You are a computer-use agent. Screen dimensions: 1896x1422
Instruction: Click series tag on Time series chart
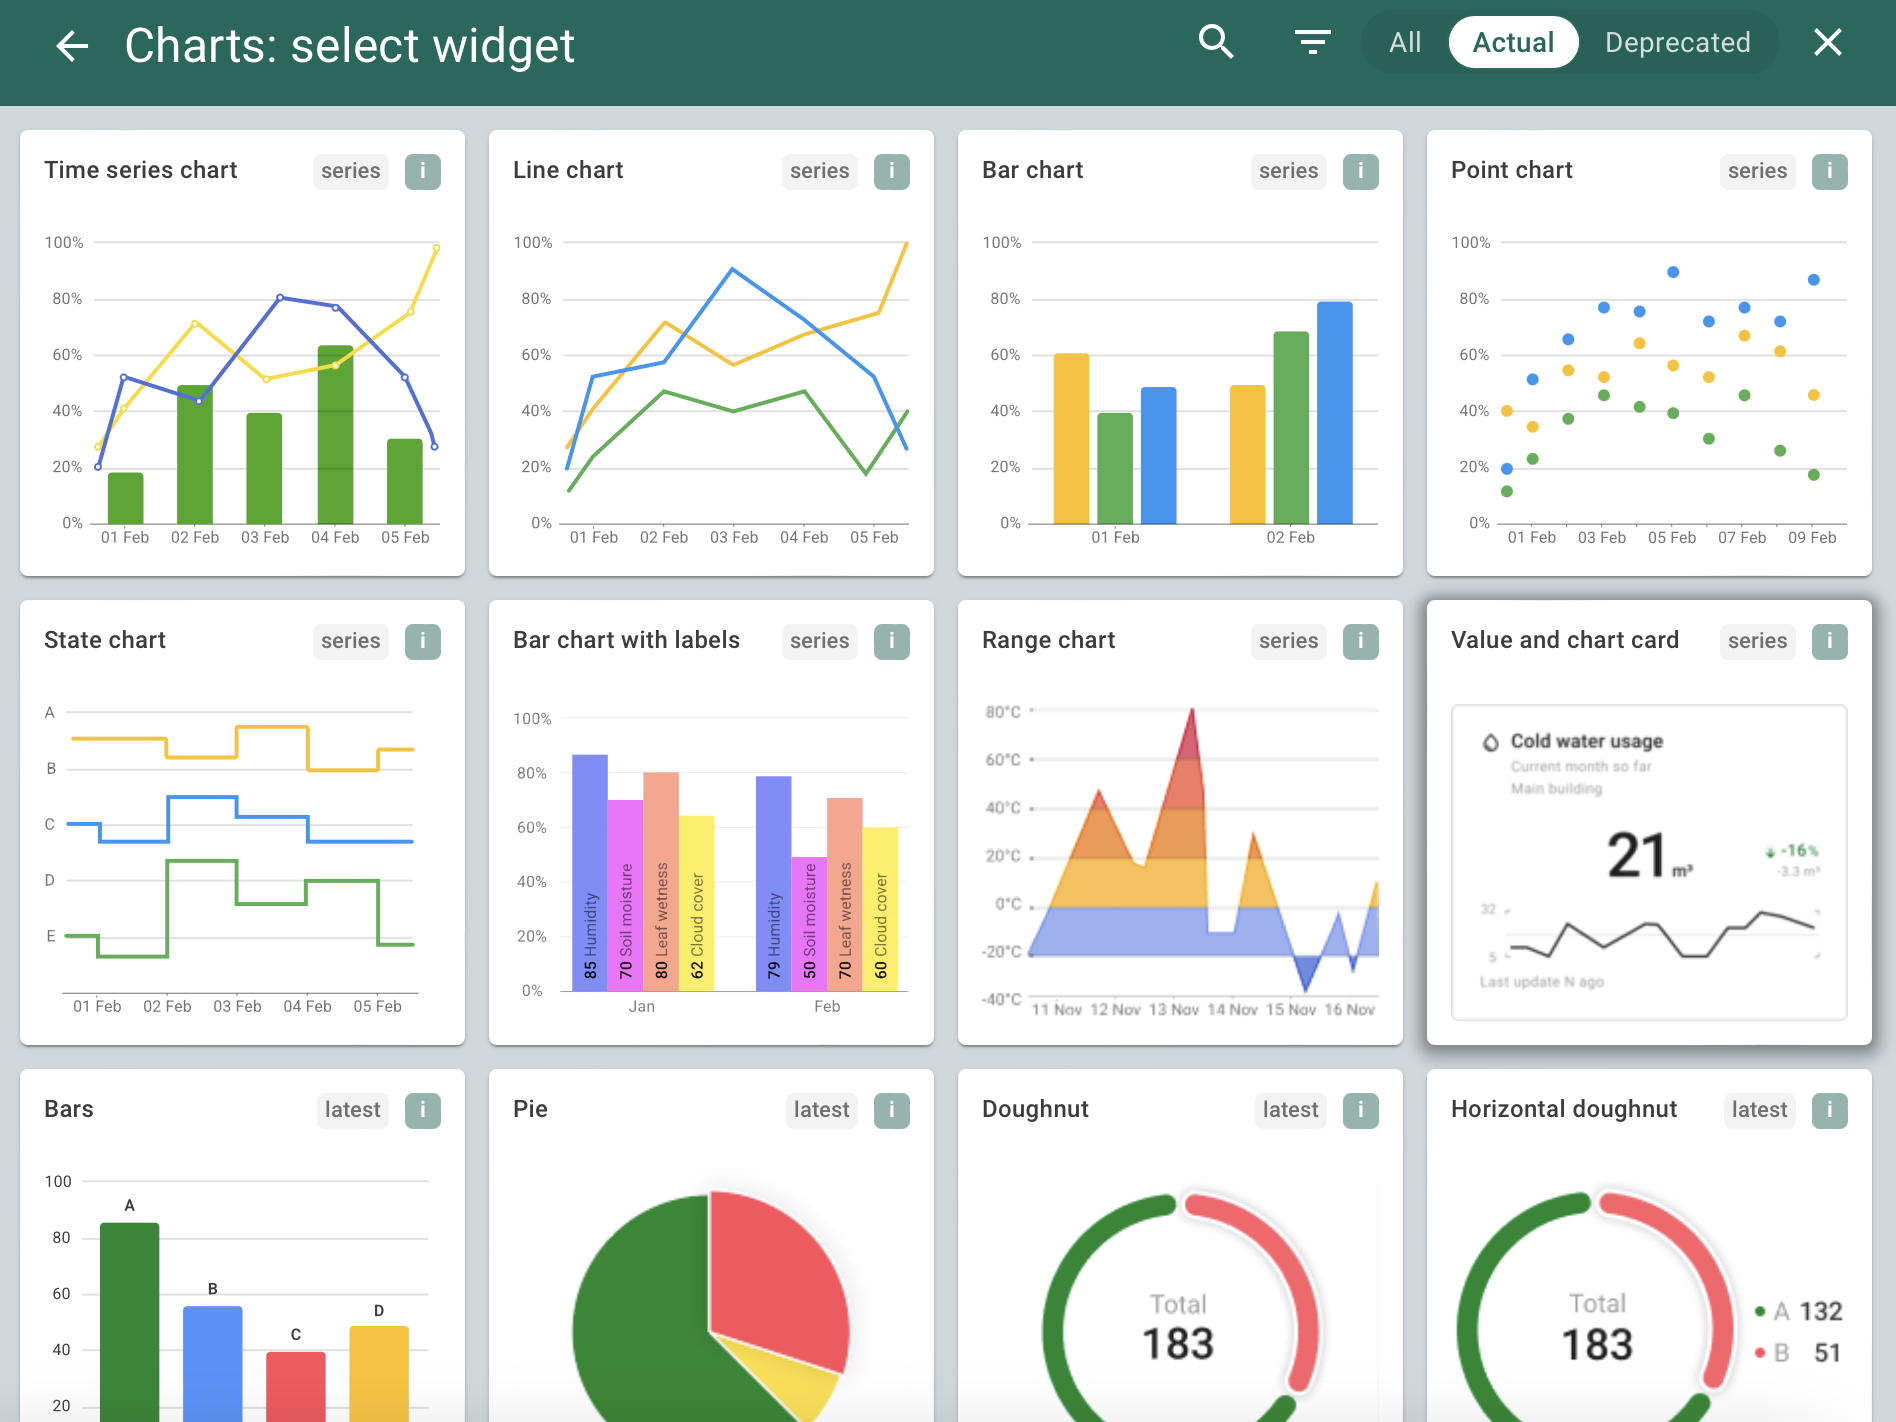pyautogui.click(x=351, y=171)
